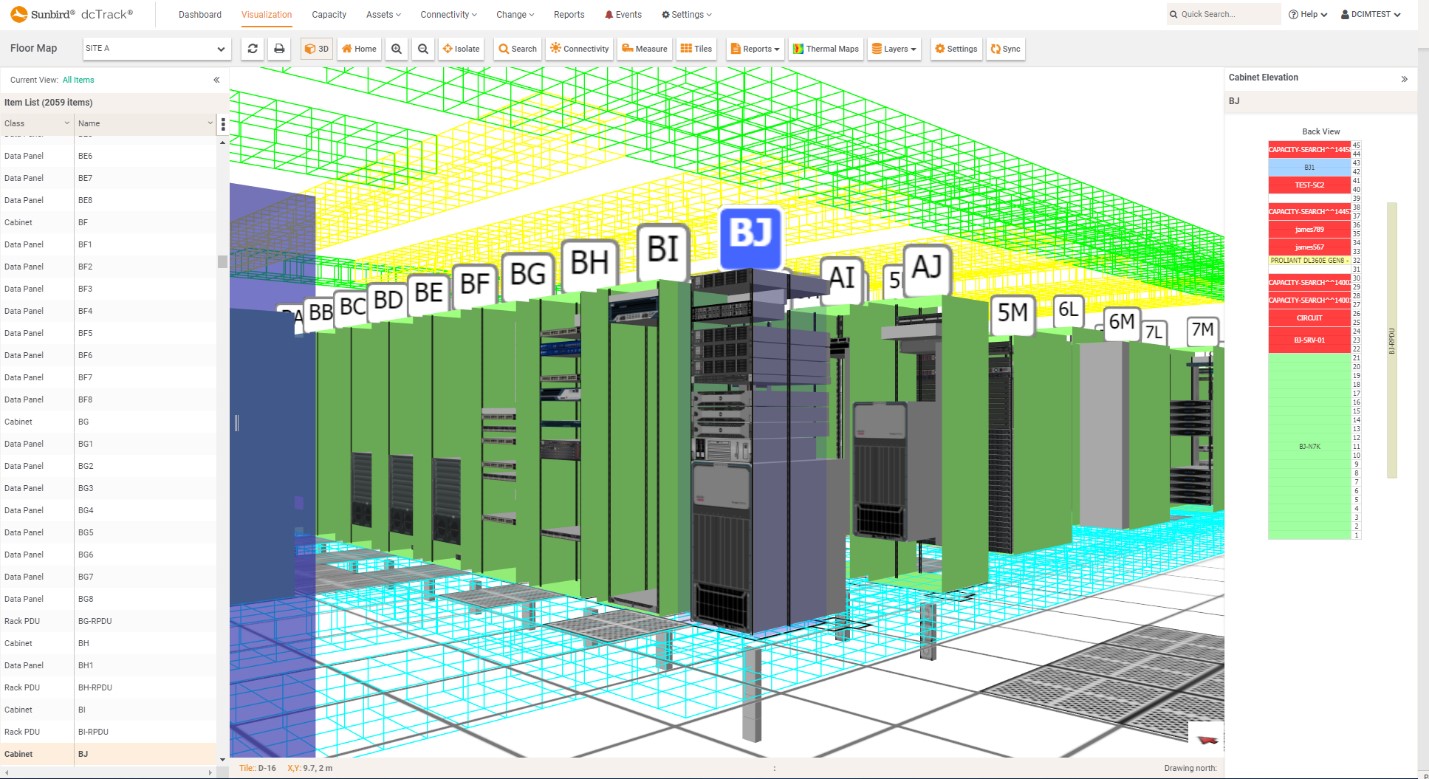Select the red TEST-SC2 block in elevation

click(x=1309, y=185)
